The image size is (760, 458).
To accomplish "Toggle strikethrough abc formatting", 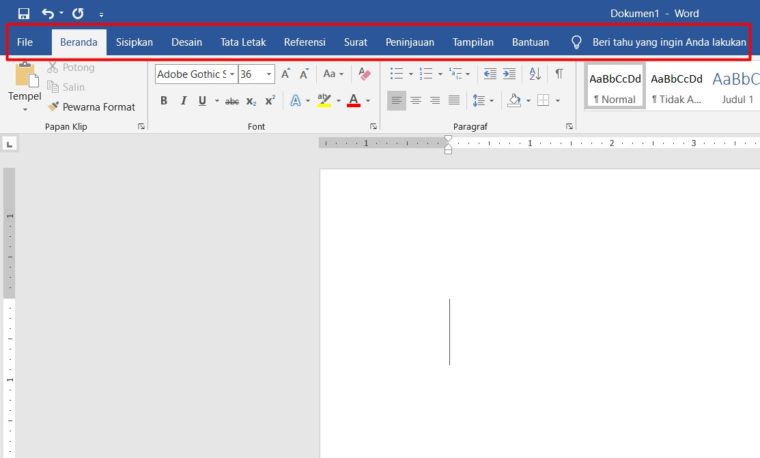I will (232, 101).
